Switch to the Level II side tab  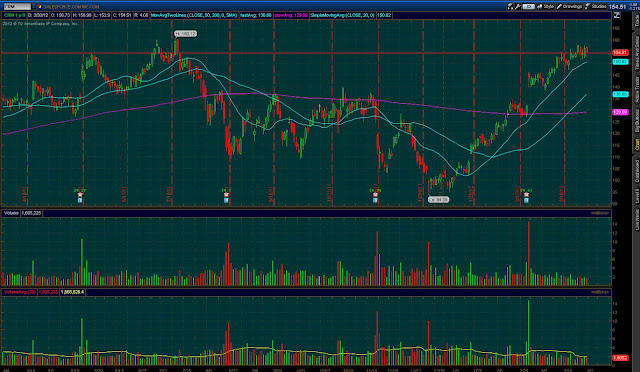coord(636,196)
